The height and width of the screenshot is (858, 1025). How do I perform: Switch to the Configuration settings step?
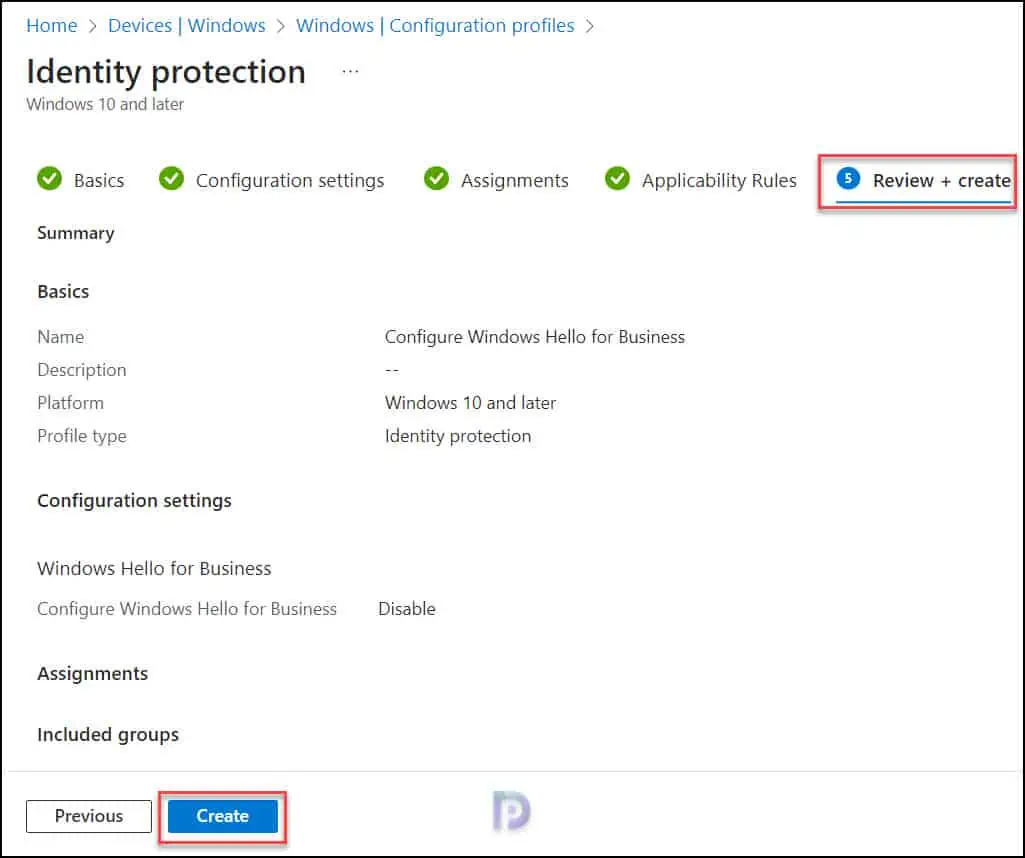[x=272, y=180]
